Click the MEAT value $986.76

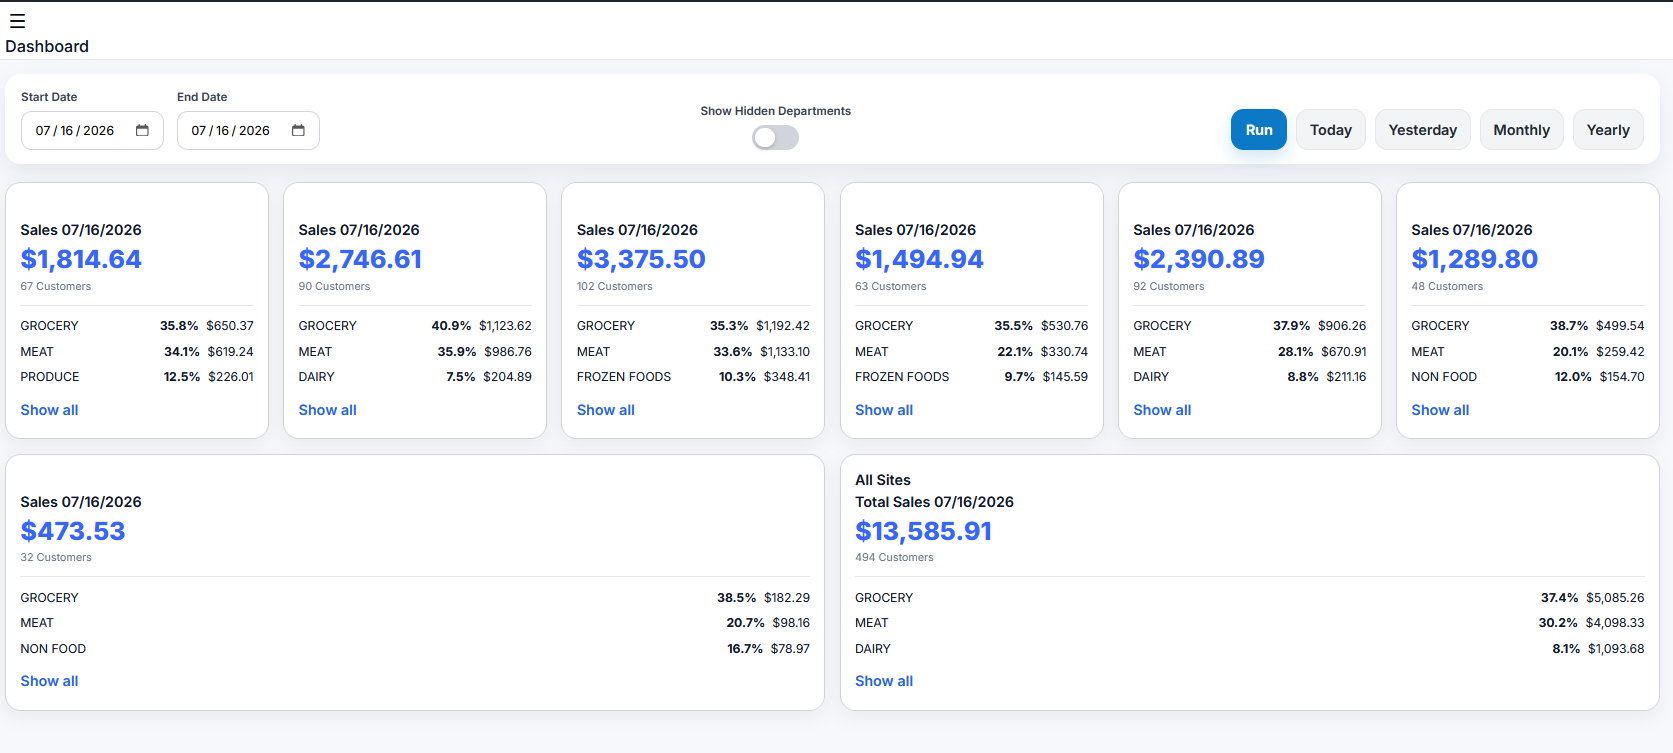coord(508,352)
